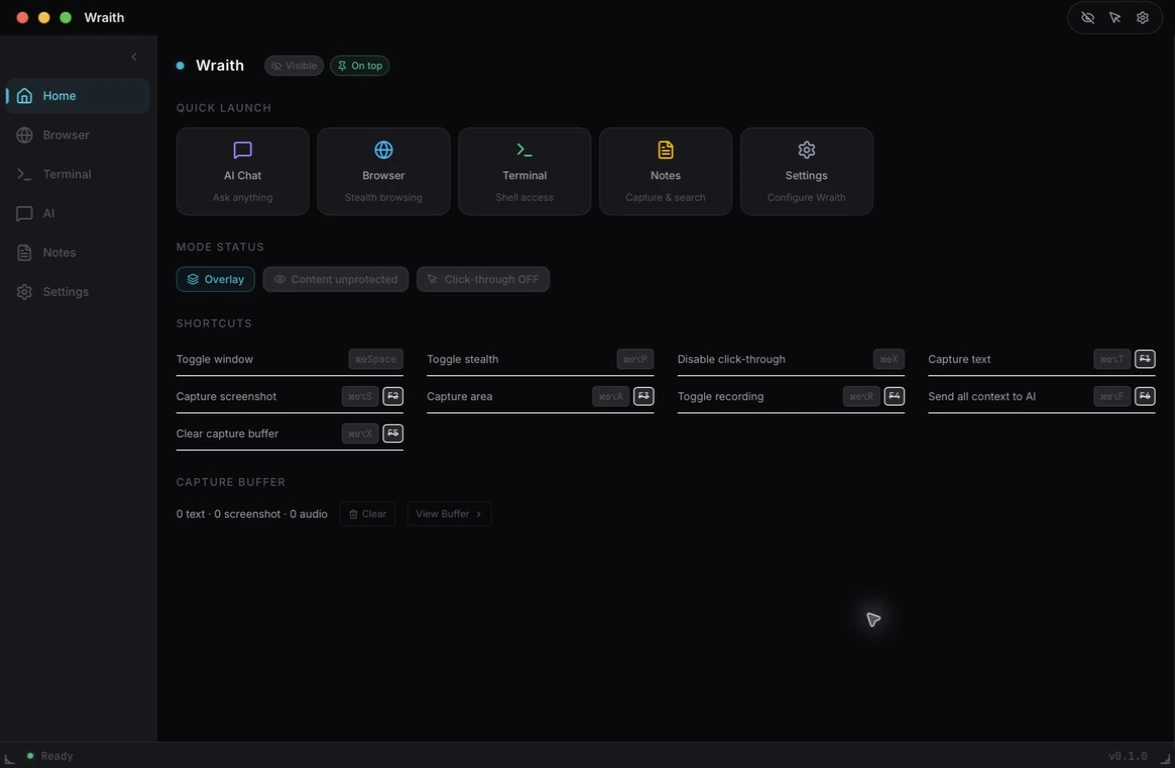Click the gear icon on Settings card
The height and width of the screenshot is (768, 1175).
click(806, 150)
